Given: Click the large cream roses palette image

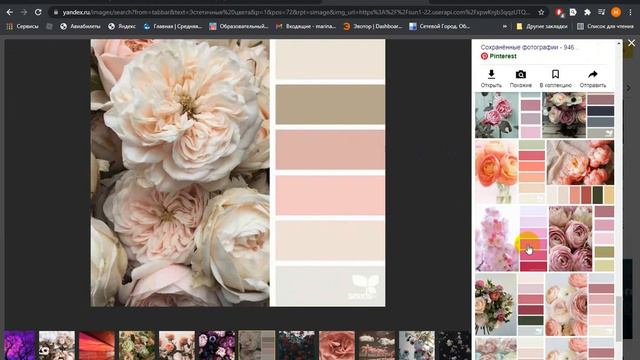Looking at the screenshot, I should point(238,173).
